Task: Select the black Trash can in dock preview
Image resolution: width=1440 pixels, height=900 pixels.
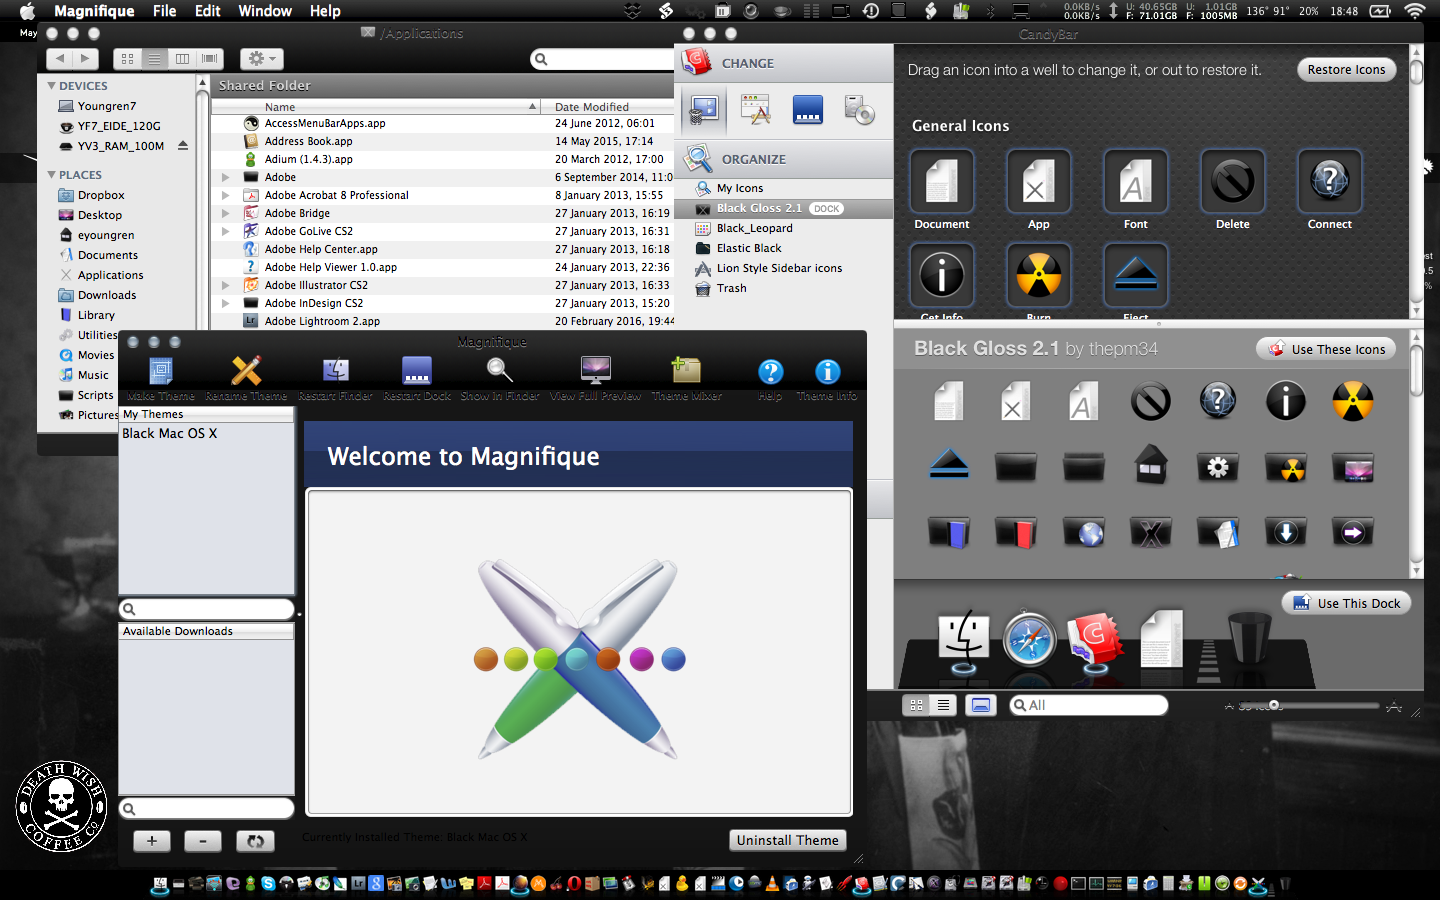Action: pos(1248,638)
